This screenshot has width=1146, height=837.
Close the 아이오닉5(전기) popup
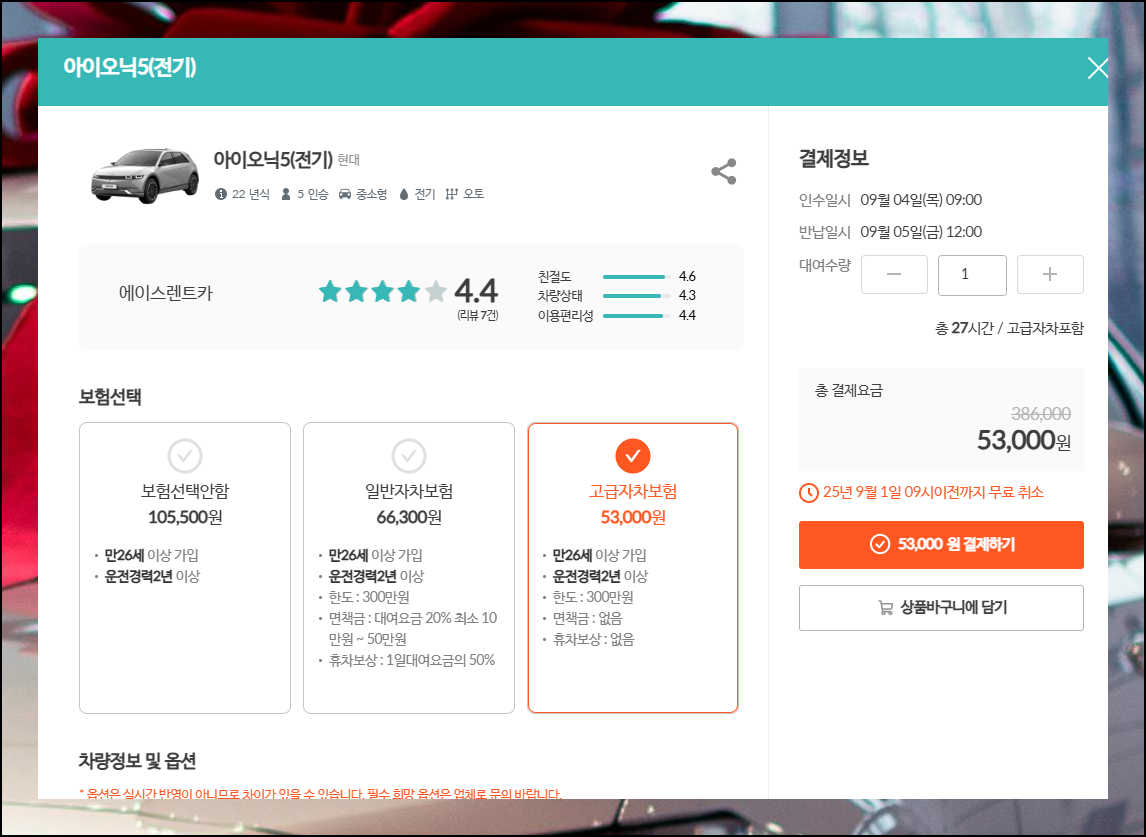click(x=1097, y=68)
